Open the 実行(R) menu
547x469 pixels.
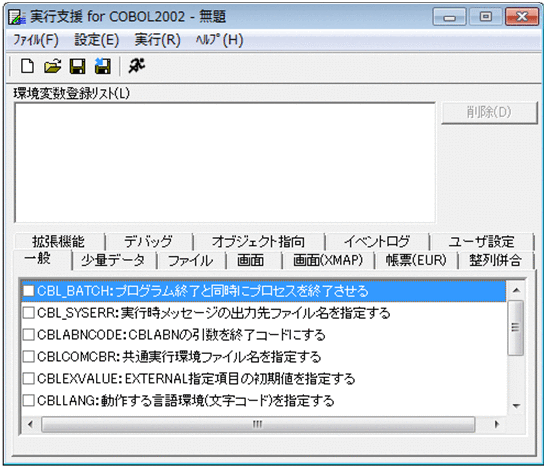click(x=157, y=40)
